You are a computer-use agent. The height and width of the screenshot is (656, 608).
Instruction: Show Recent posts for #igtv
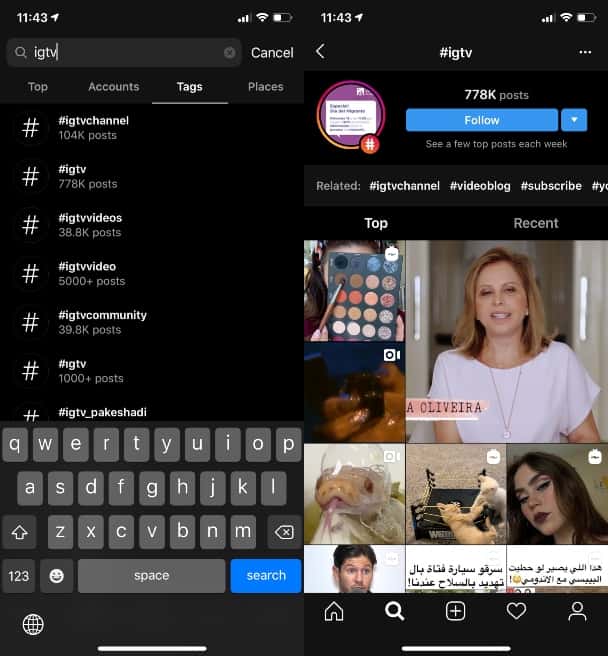(536, 223)
